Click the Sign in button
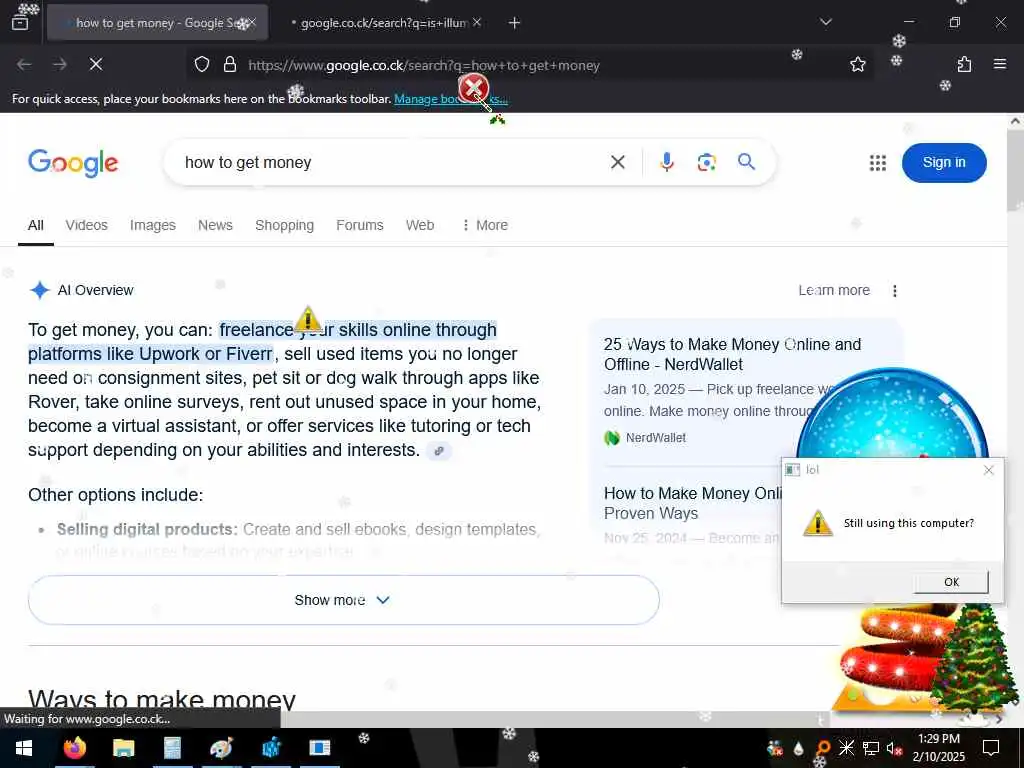 coord(944,163)
